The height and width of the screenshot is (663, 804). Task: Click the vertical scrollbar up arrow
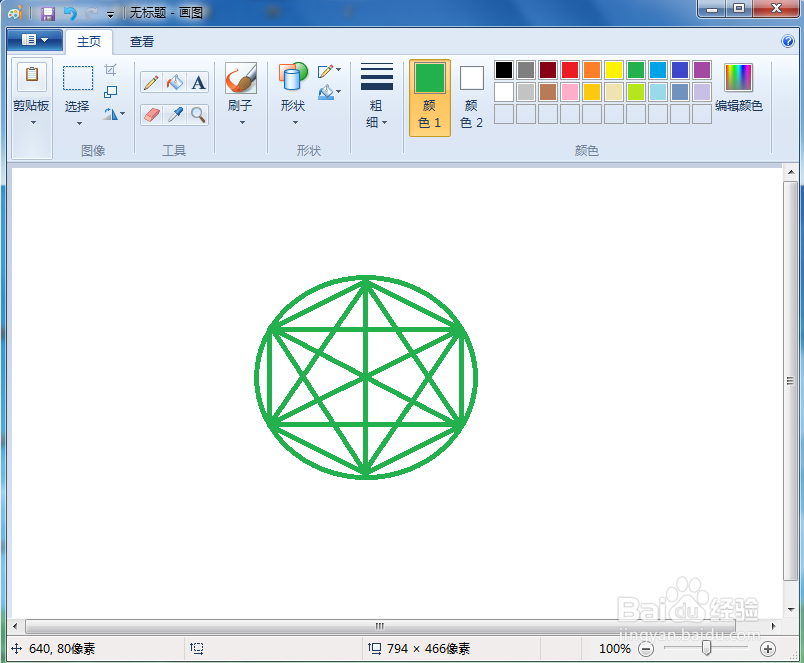click(790, 172)
